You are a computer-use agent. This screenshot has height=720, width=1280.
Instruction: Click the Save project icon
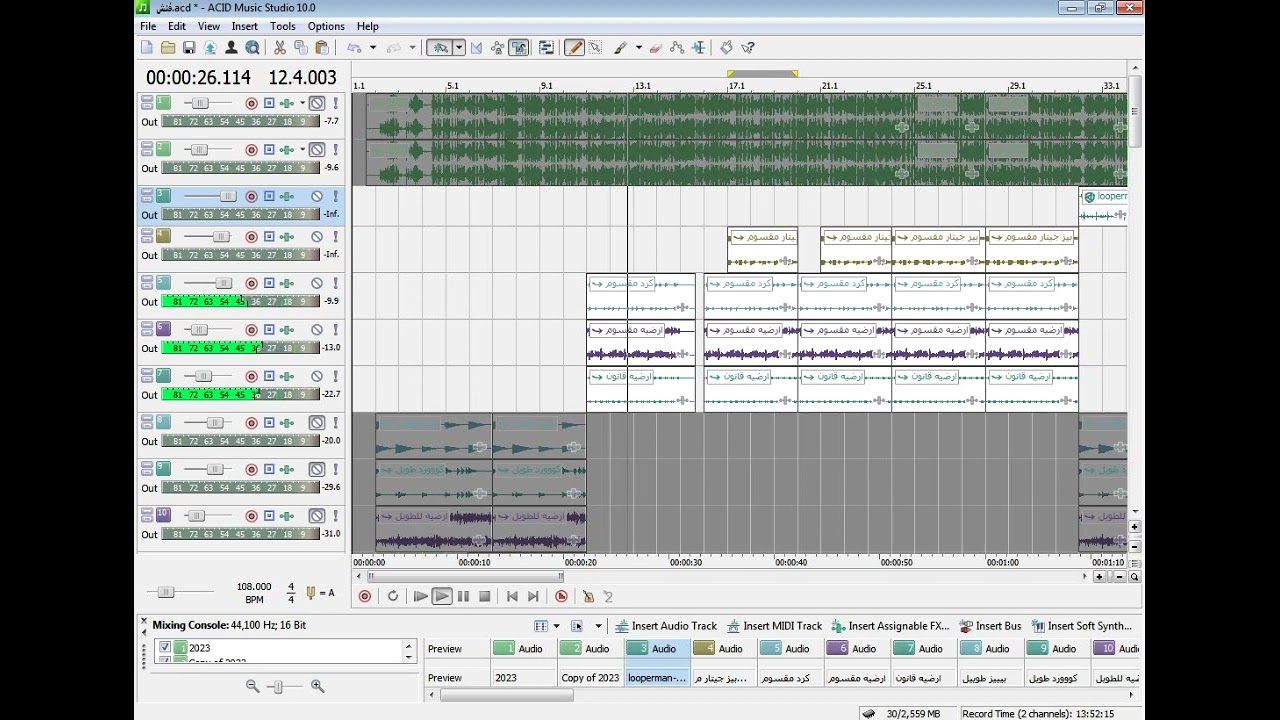(189, 47)
